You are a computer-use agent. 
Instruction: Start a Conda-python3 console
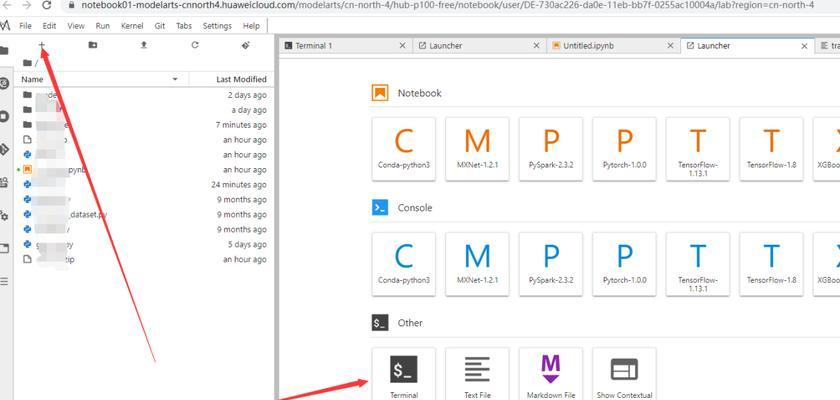403,264
